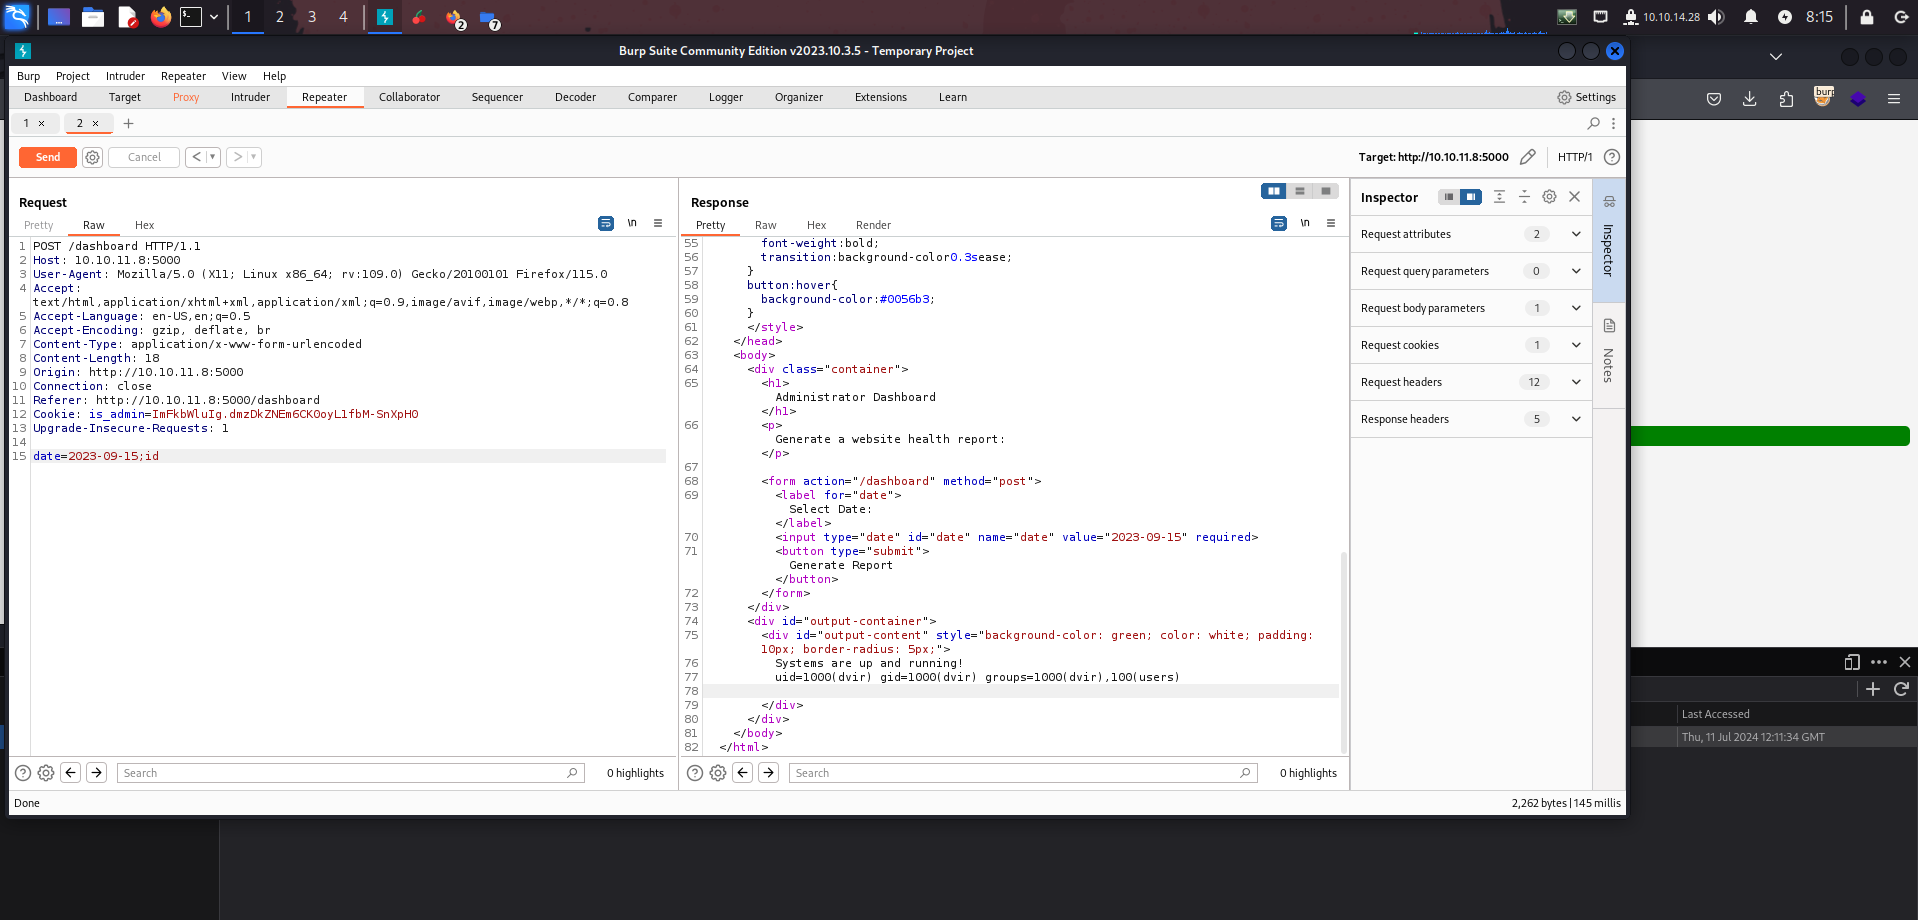Open the Intruder tool tab
This screenshot has width=1918, height=920.
[x=250, y=97]
